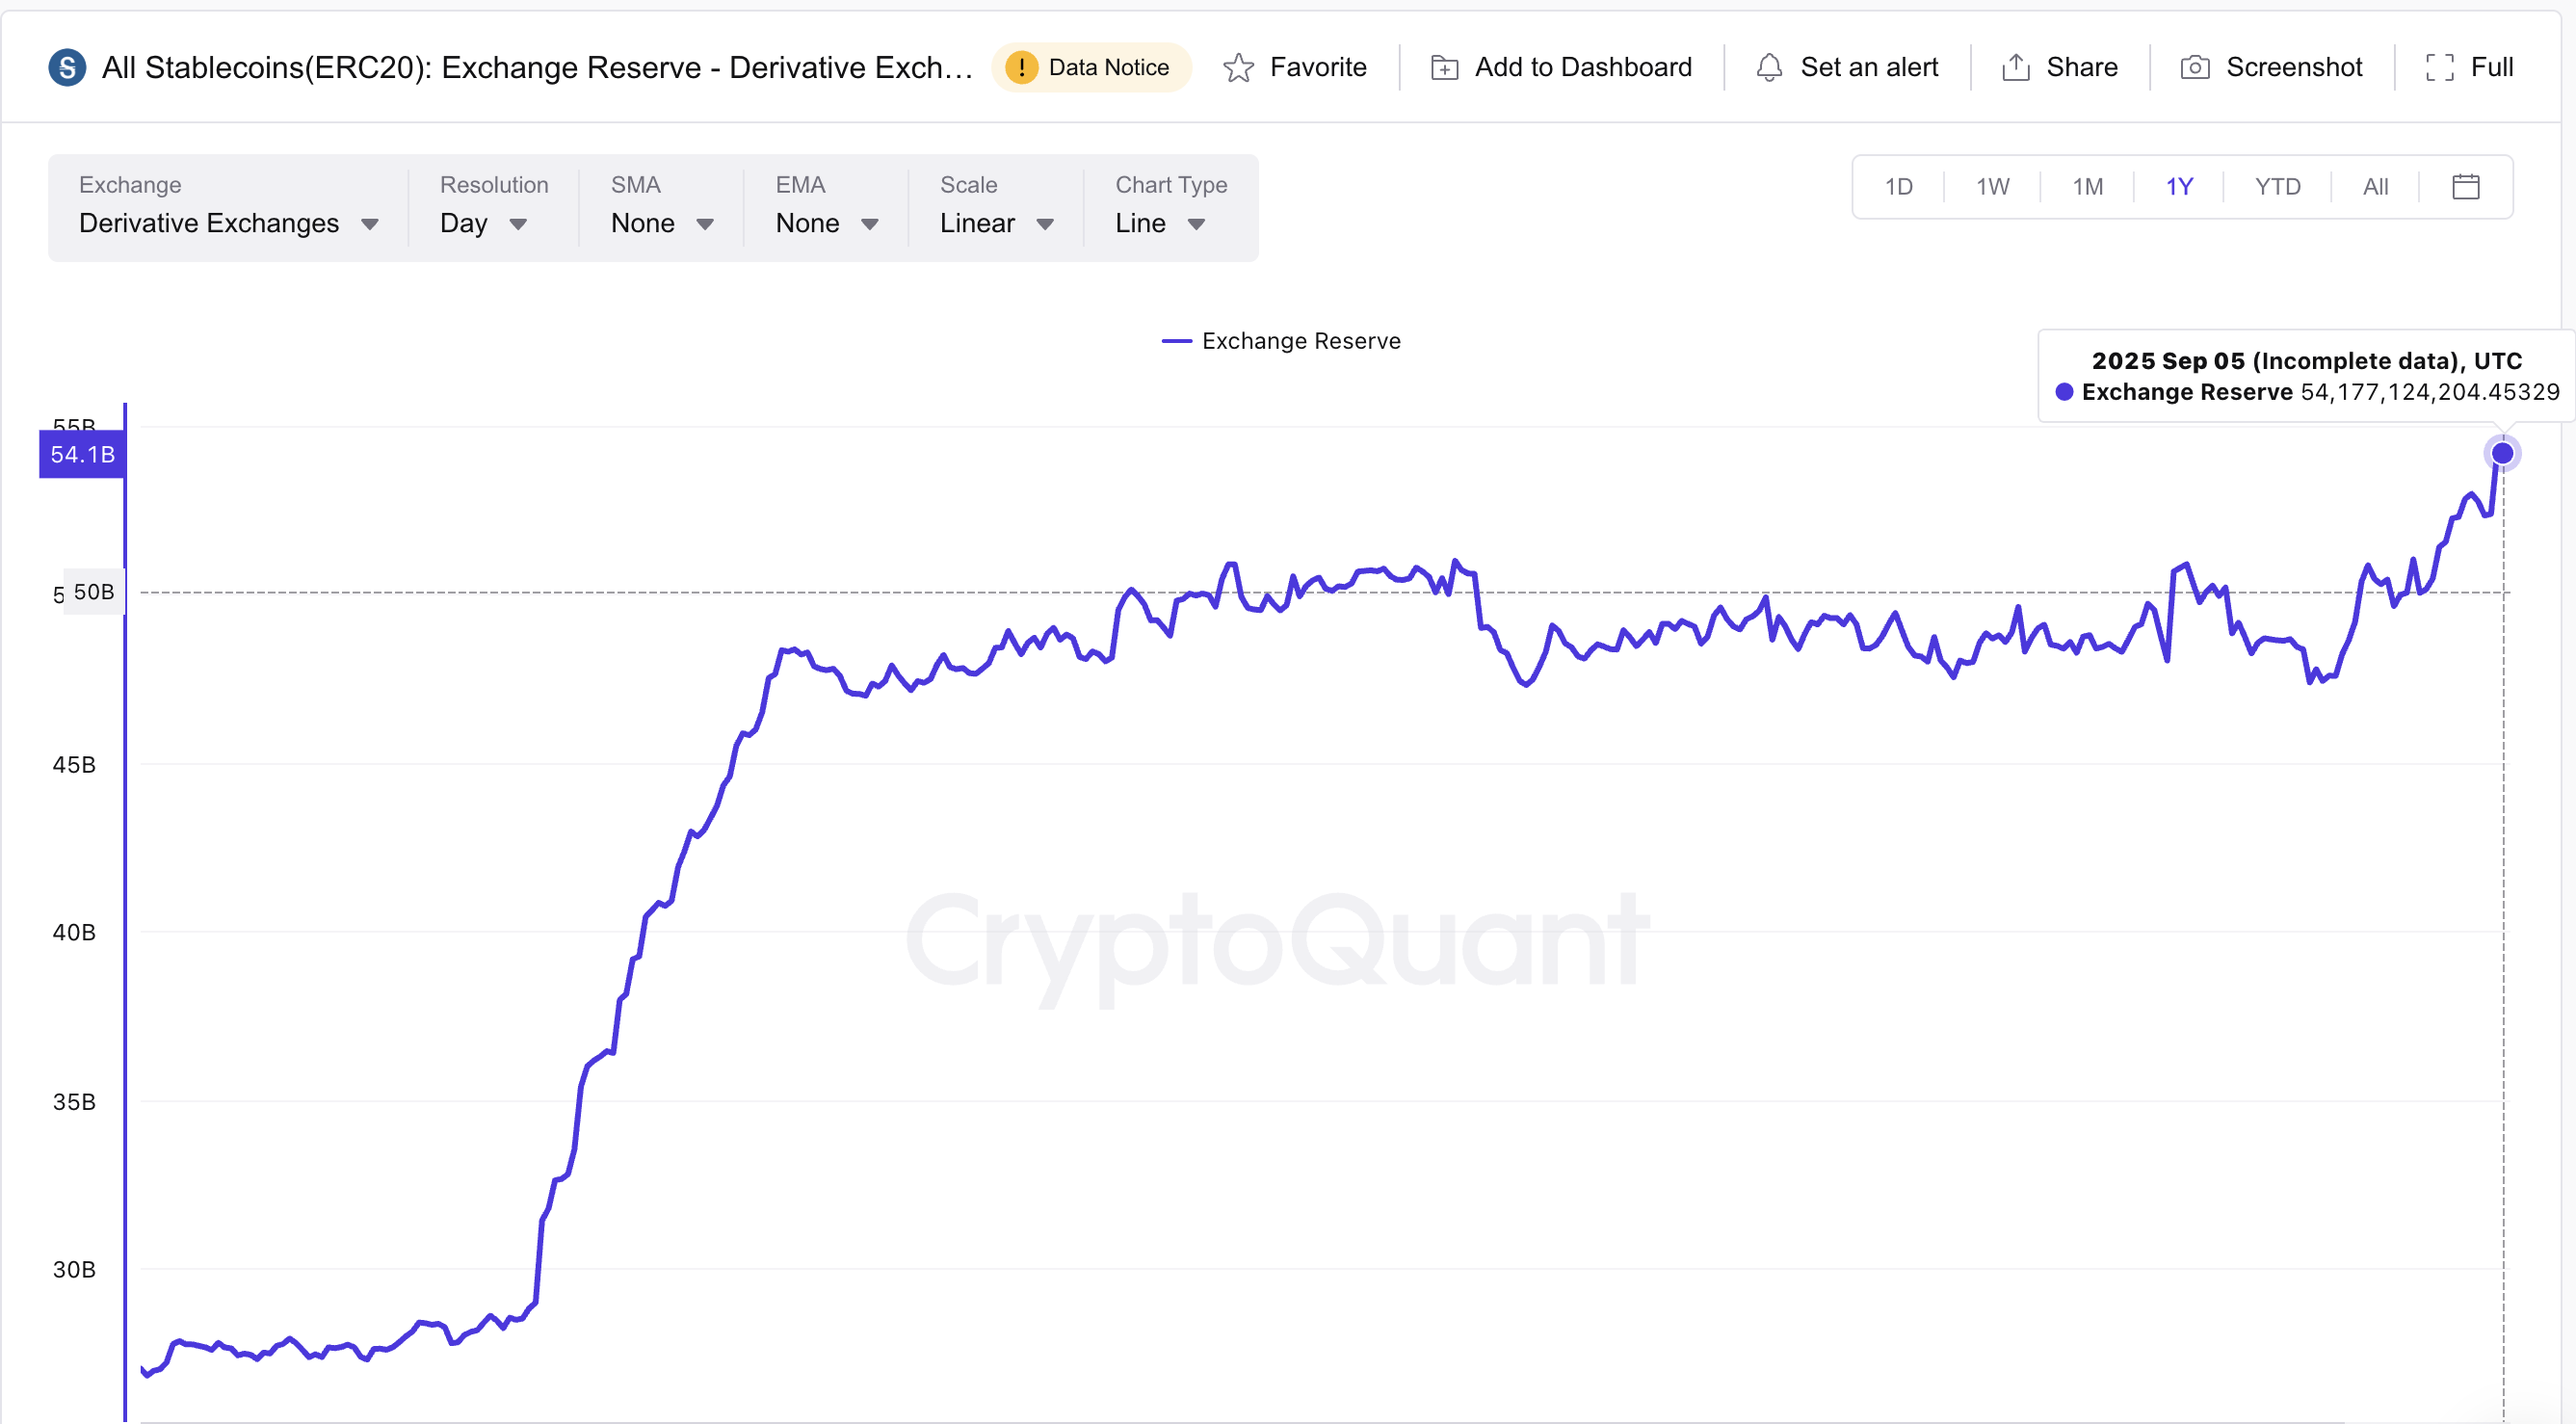
Task: Click the Set an alert bell icon
Action: pyautogui.click(x=1769, y=67)
